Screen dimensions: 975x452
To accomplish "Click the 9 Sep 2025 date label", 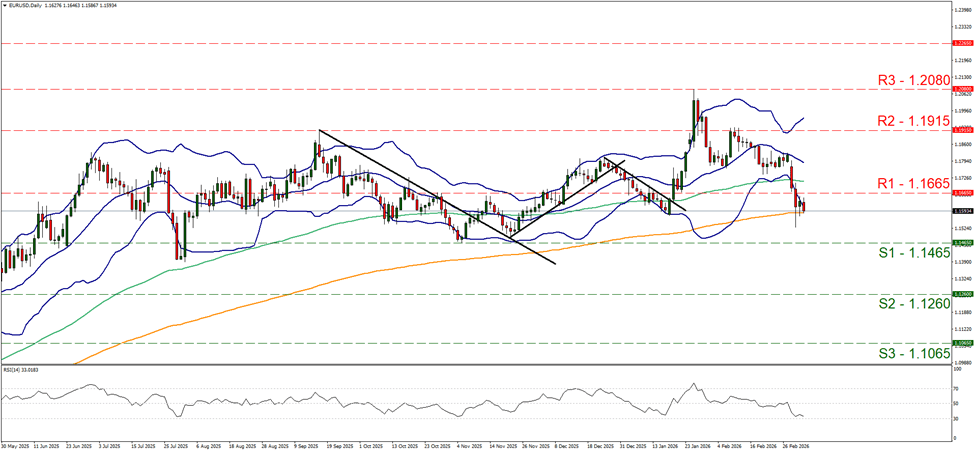I will (306, 446).
